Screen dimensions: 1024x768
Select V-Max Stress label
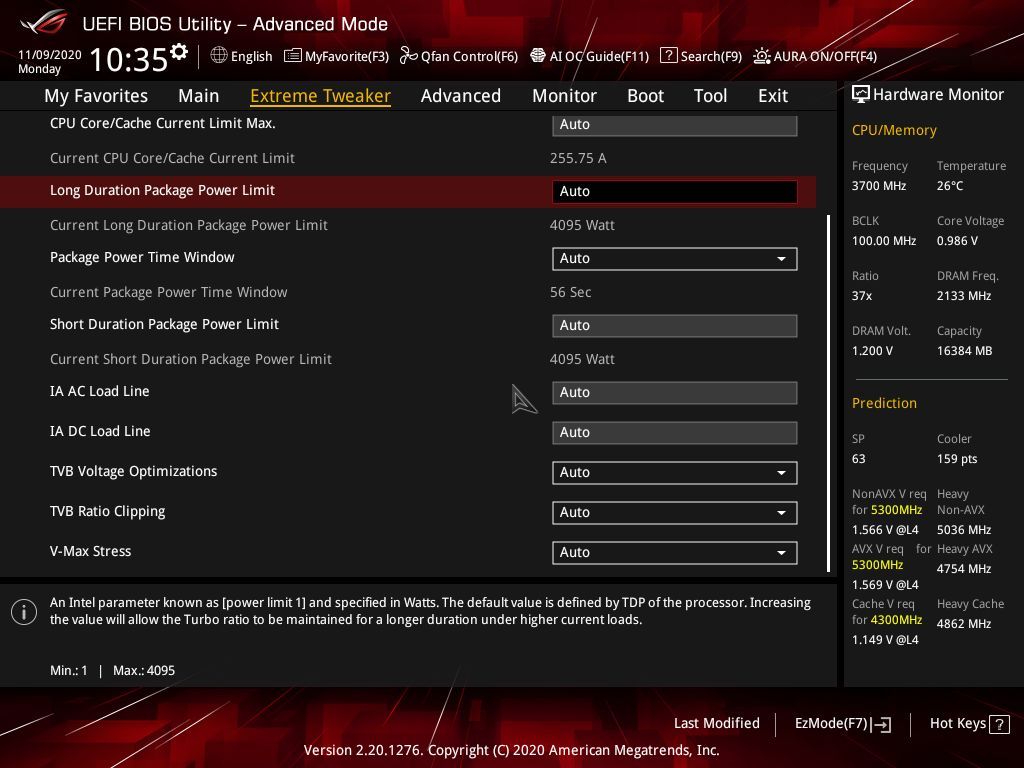[x=90, y=551]
